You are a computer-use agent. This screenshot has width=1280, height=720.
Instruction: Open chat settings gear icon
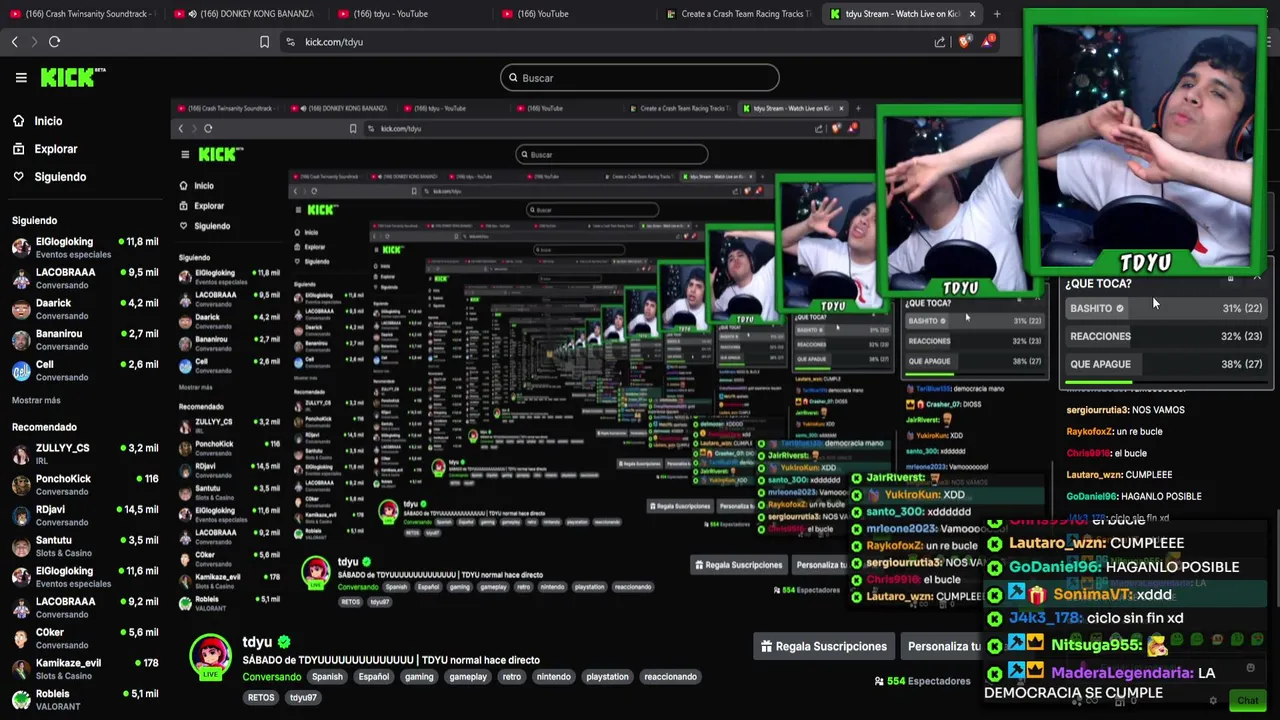(x=1213, y=701)
